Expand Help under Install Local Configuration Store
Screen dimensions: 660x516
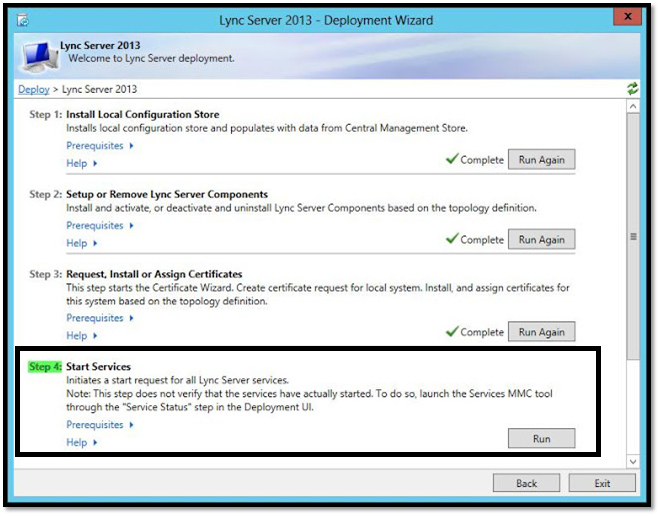pos(82,163)
